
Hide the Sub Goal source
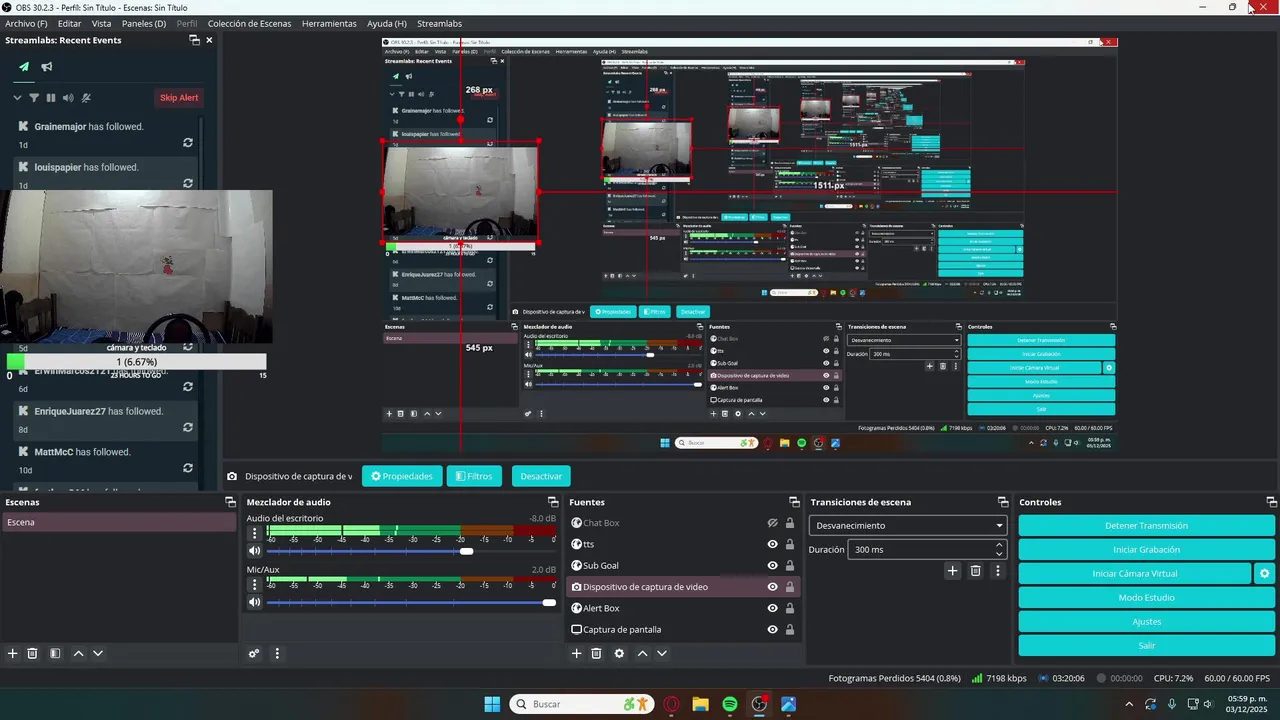coord(772,565)
